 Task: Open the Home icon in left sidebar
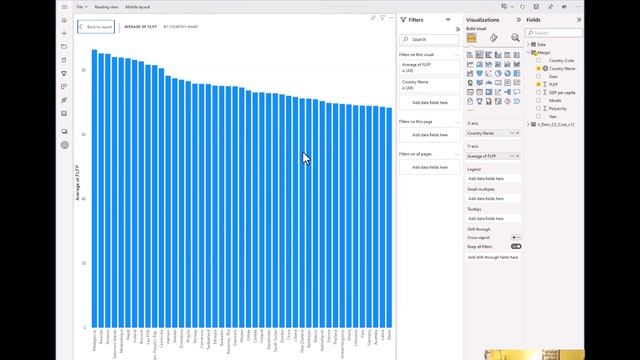point(64,20)
